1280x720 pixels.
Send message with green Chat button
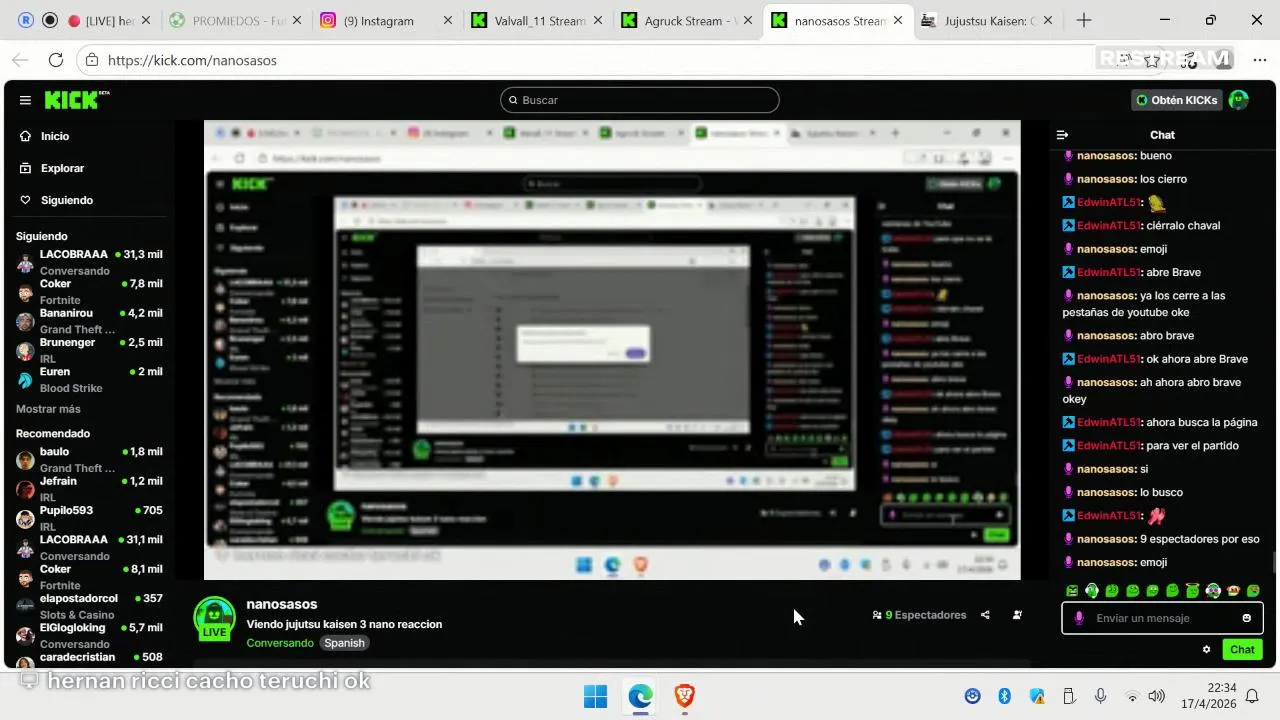point(1242,649)
